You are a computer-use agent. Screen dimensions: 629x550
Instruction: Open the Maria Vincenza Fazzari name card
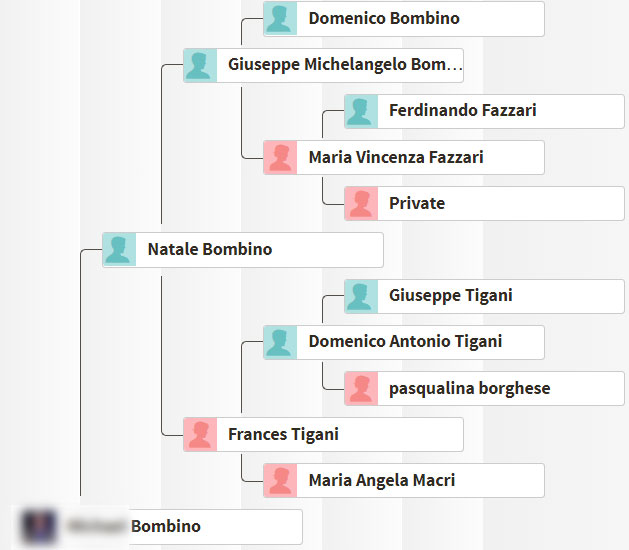404,158
